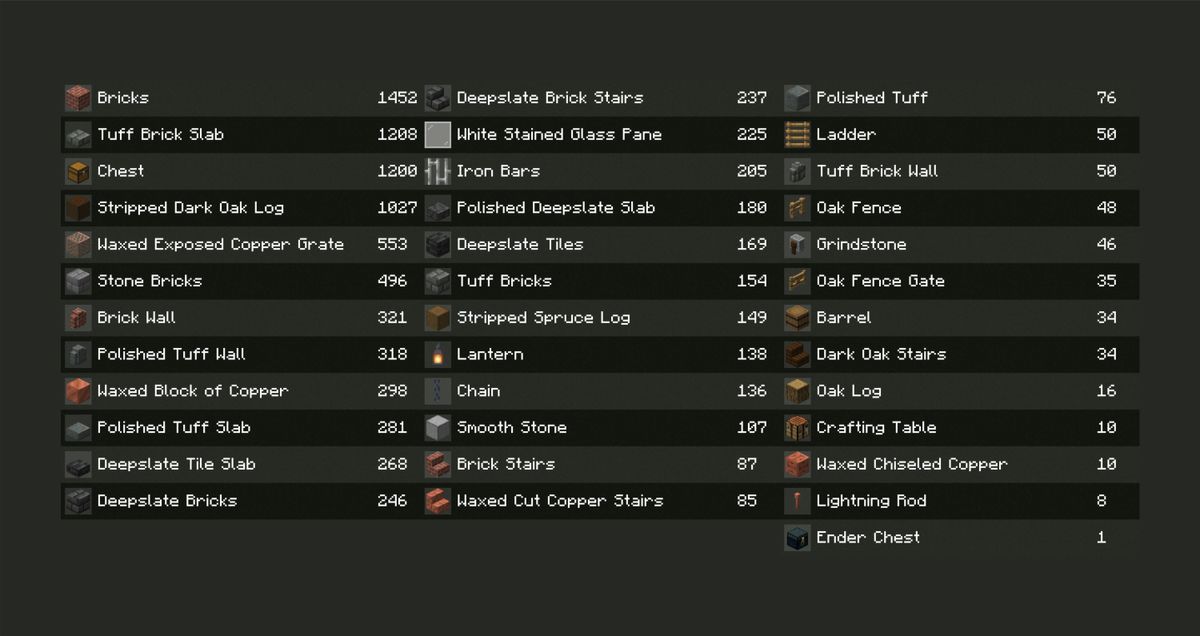Click the Waxed Cut Copper Stairs label

click(560, 501)
